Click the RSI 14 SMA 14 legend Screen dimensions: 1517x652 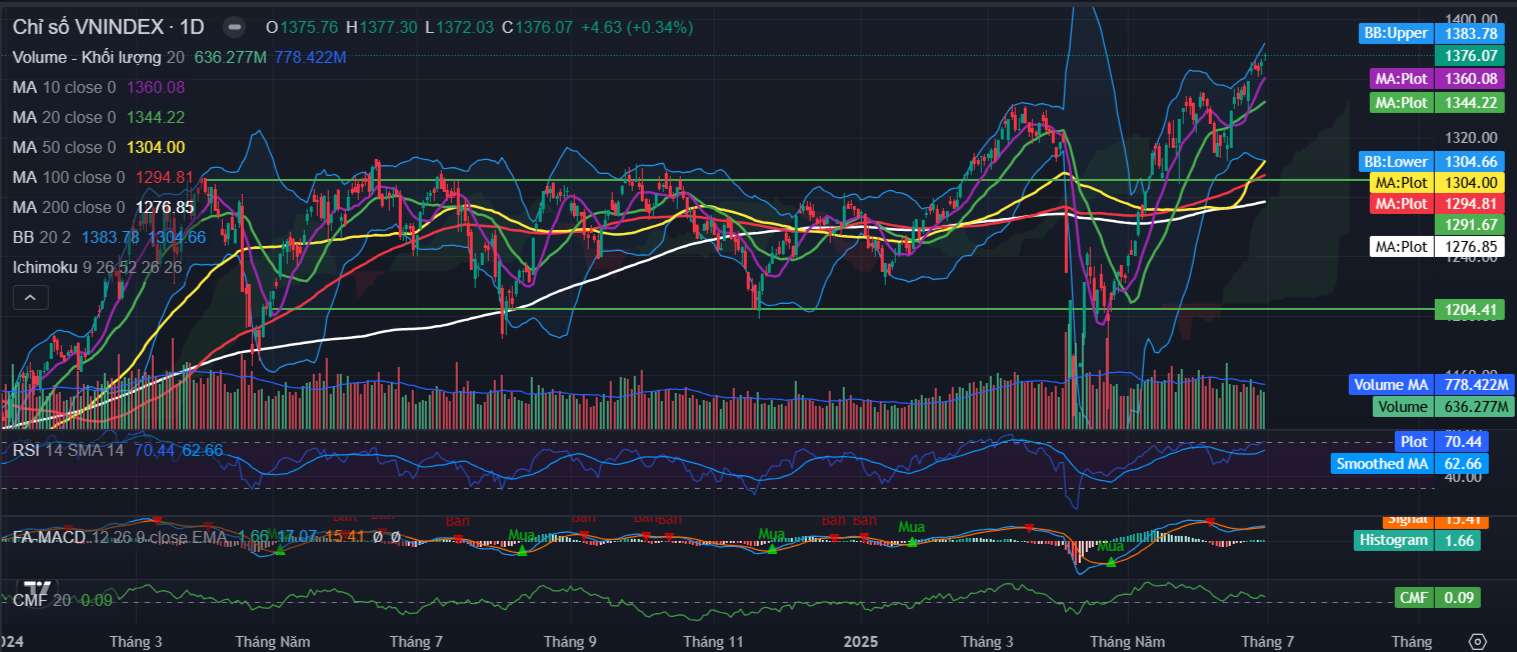pos(68,451)
